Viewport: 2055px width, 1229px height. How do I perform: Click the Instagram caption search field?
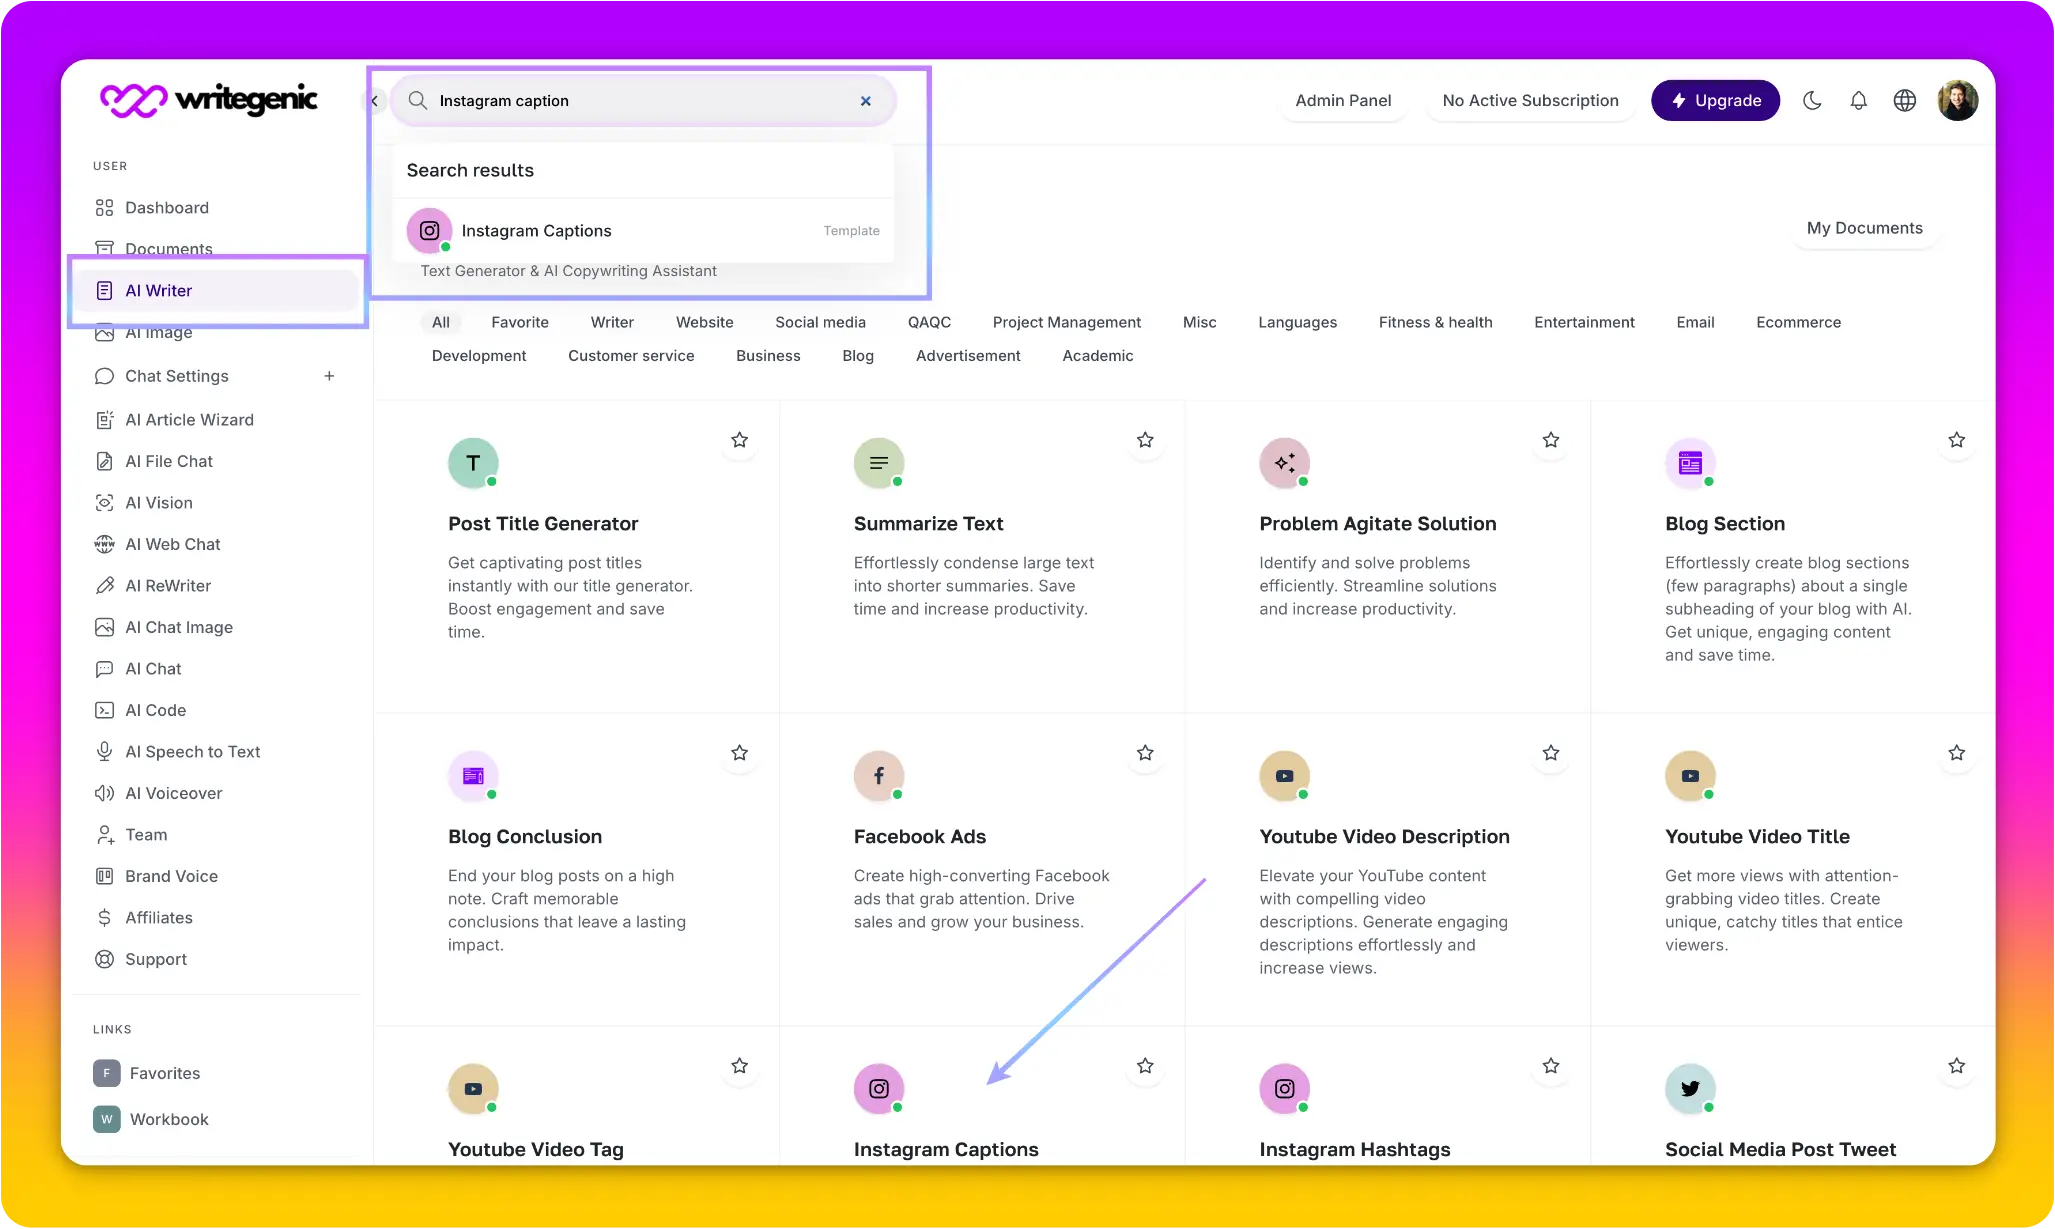[643, 101]
